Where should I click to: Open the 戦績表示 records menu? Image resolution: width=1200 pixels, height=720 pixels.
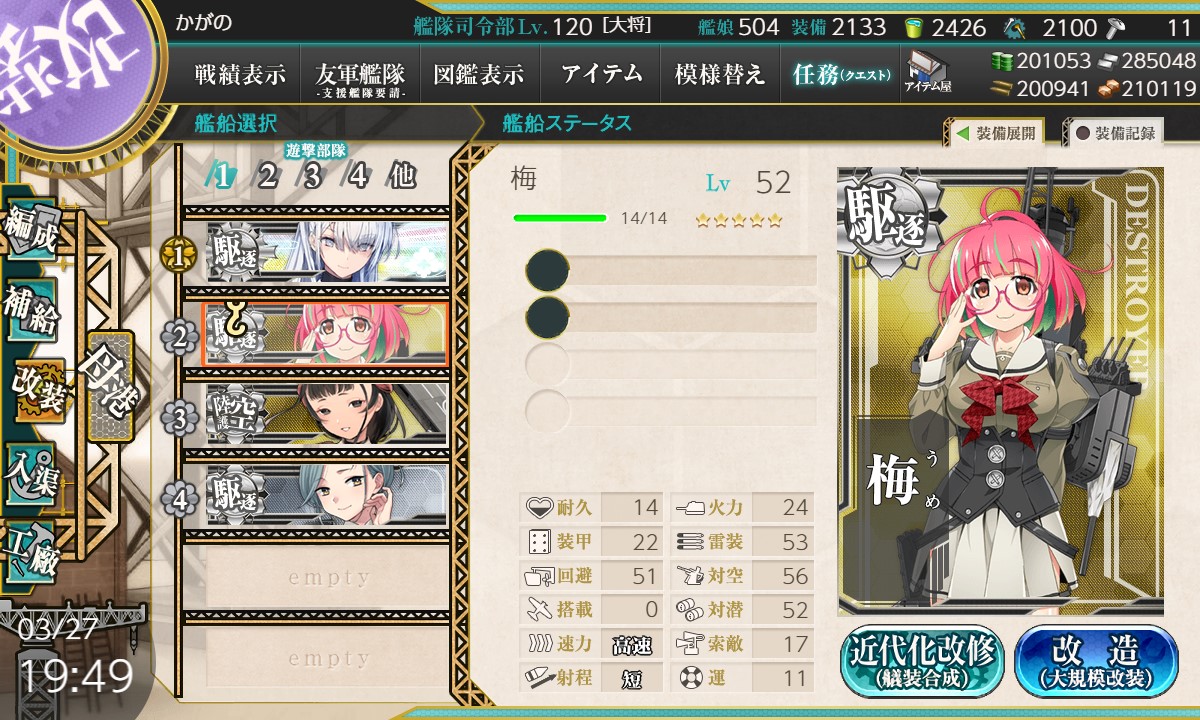pyautogui.click(x=240, y=74)
